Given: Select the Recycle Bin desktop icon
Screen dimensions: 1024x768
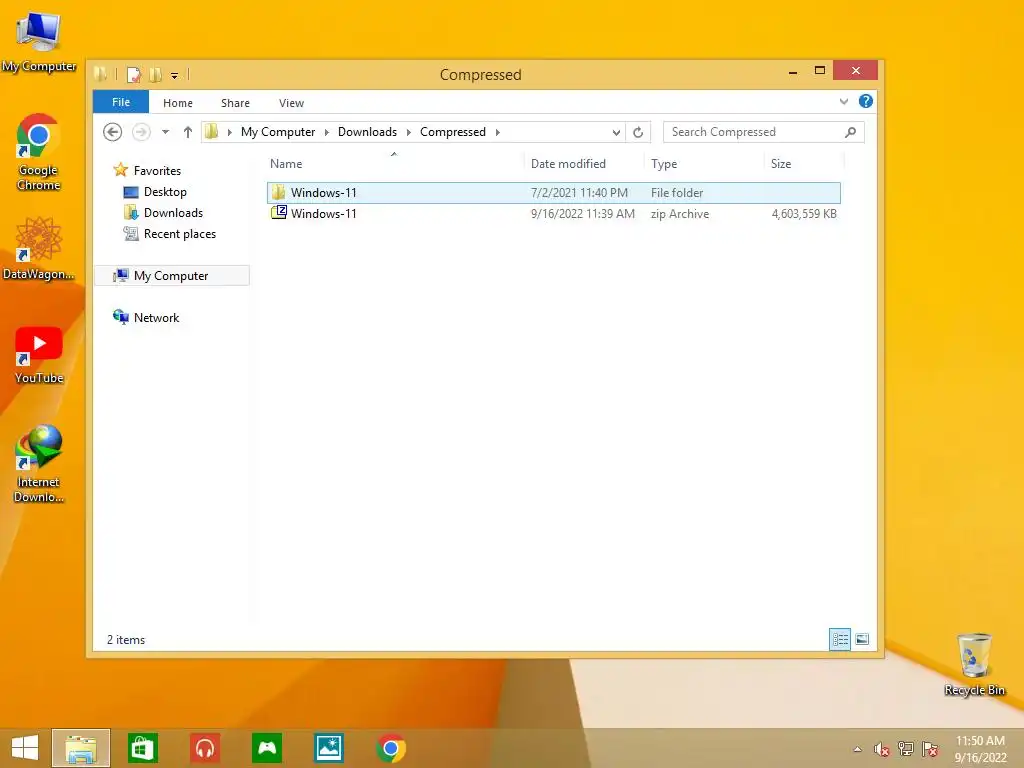Looking at the screenshot, I should tap(974, 665).
